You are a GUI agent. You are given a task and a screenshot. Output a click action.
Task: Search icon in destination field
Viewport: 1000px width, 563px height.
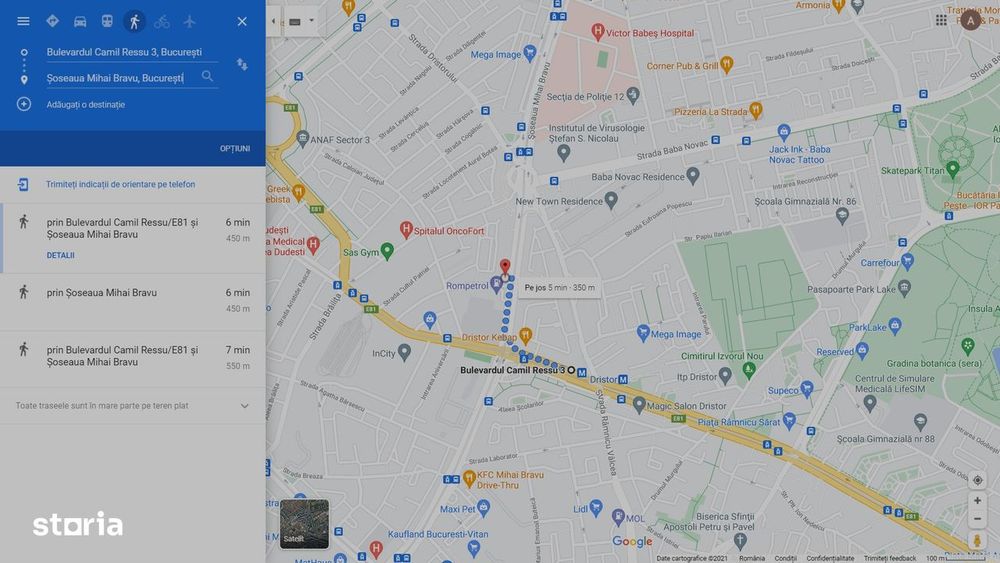coord(207,77)
